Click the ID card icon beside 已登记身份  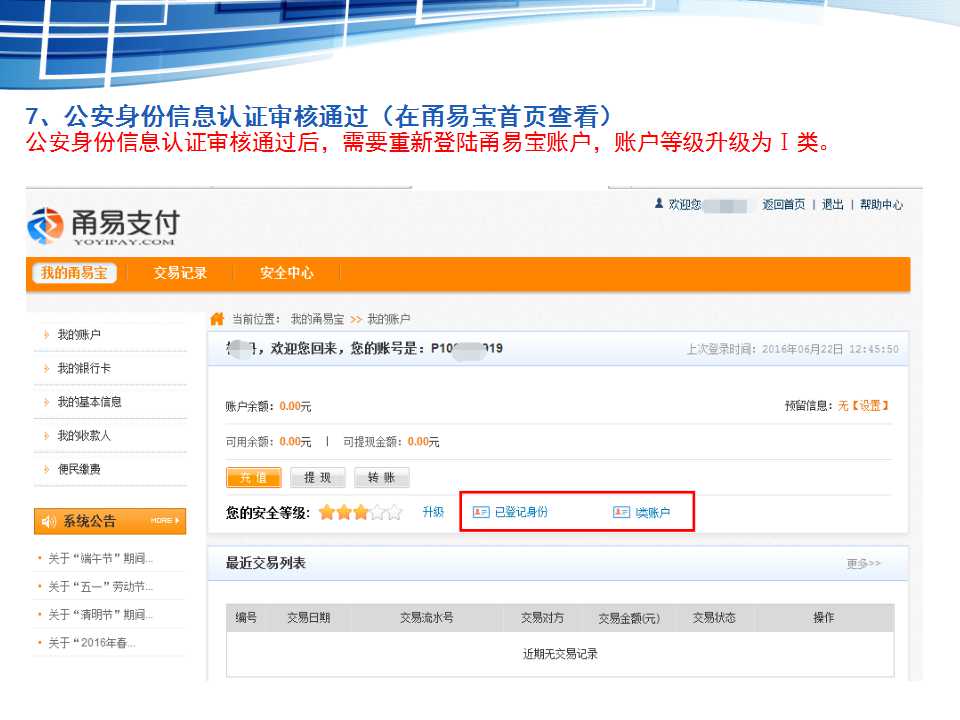point(481,512)
